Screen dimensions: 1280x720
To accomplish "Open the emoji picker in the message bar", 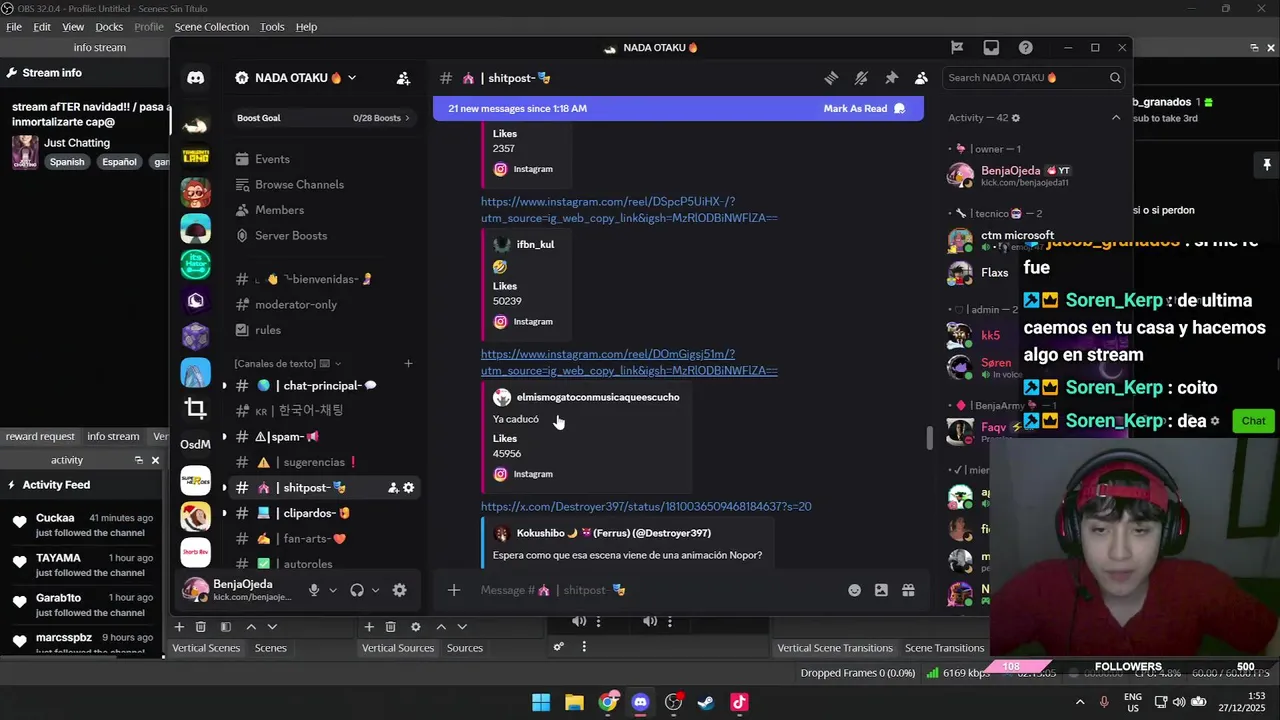I will pos(854,590).
